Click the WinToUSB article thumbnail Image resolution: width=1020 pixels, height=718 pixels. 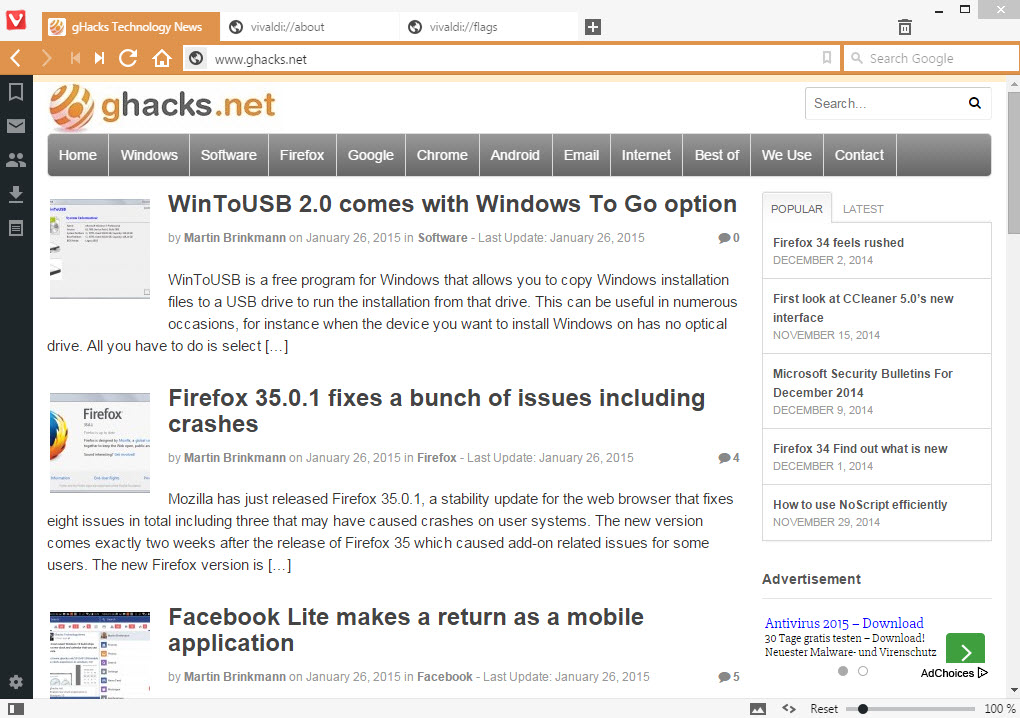coord(100,249)
